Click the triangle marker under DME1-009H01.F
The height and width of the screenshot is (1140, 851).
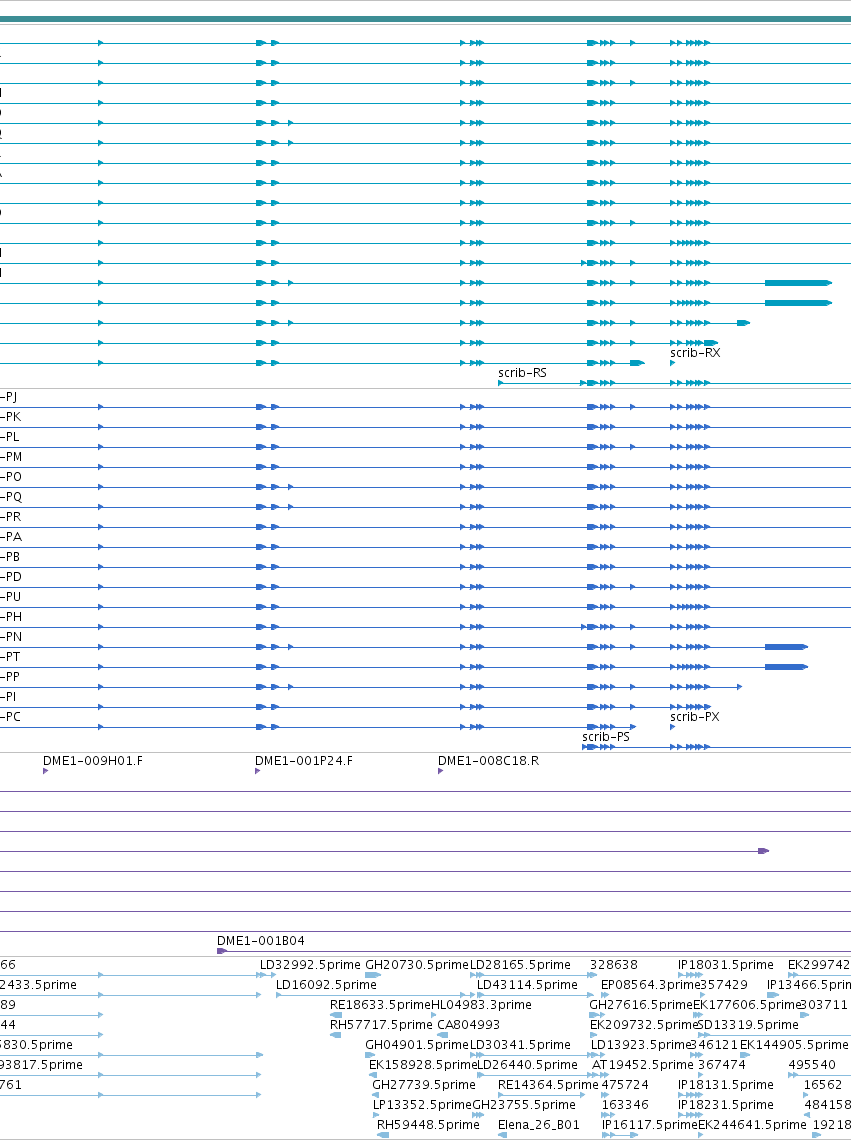(46, 771)
